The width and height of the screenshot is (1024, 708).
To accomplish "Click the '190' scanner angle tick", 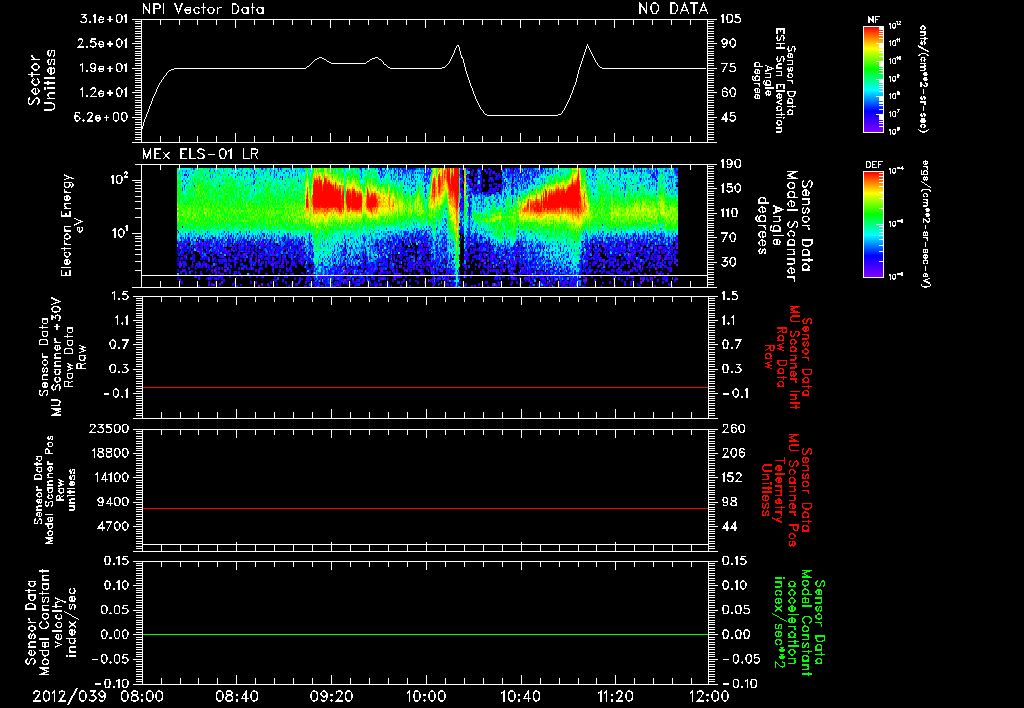I will pyautogui.click(x=731, y=164).
